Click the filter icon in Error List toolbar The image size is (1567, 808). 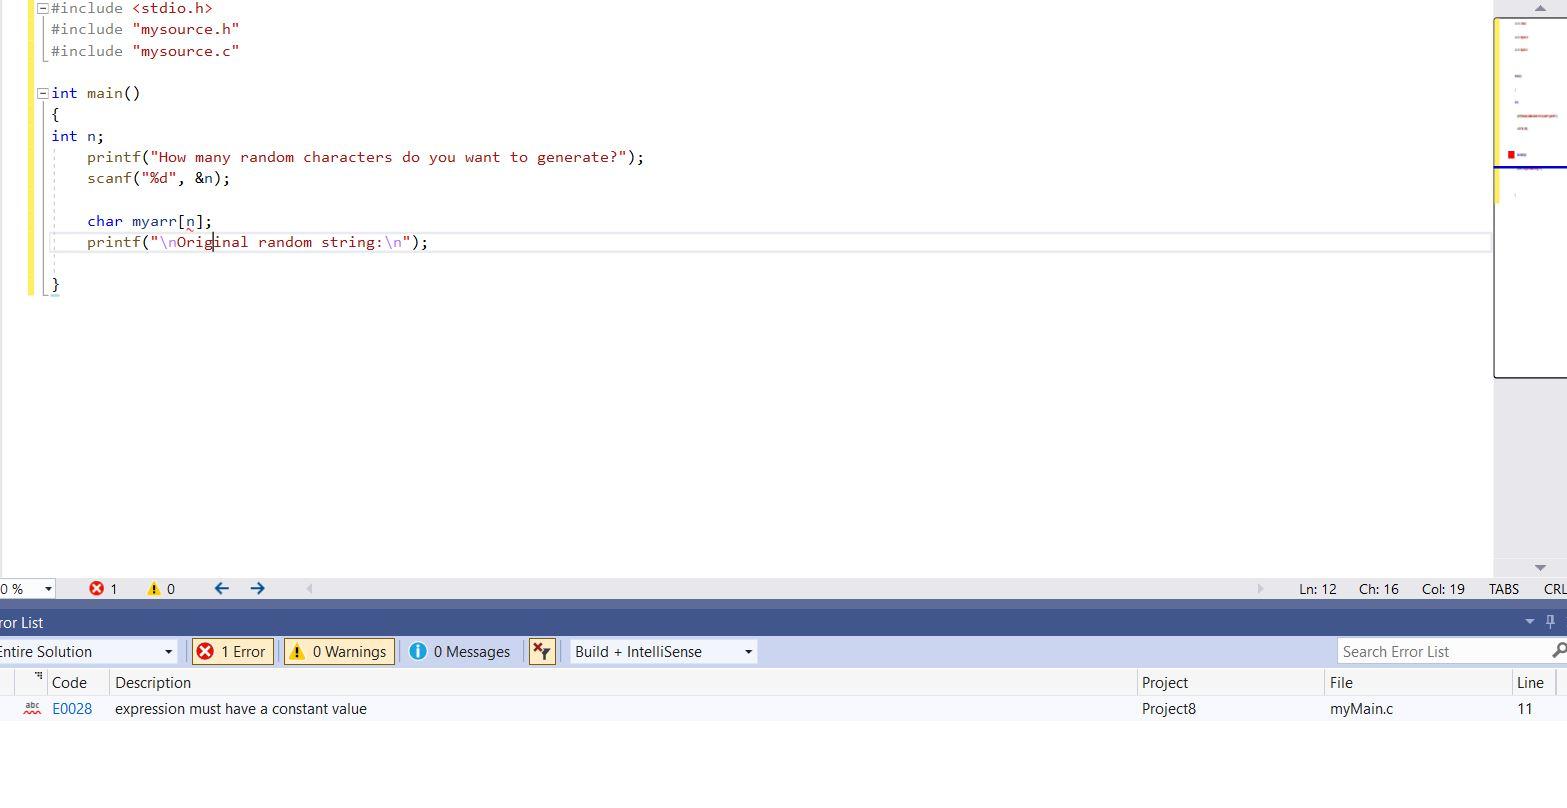tap(541, 651)
